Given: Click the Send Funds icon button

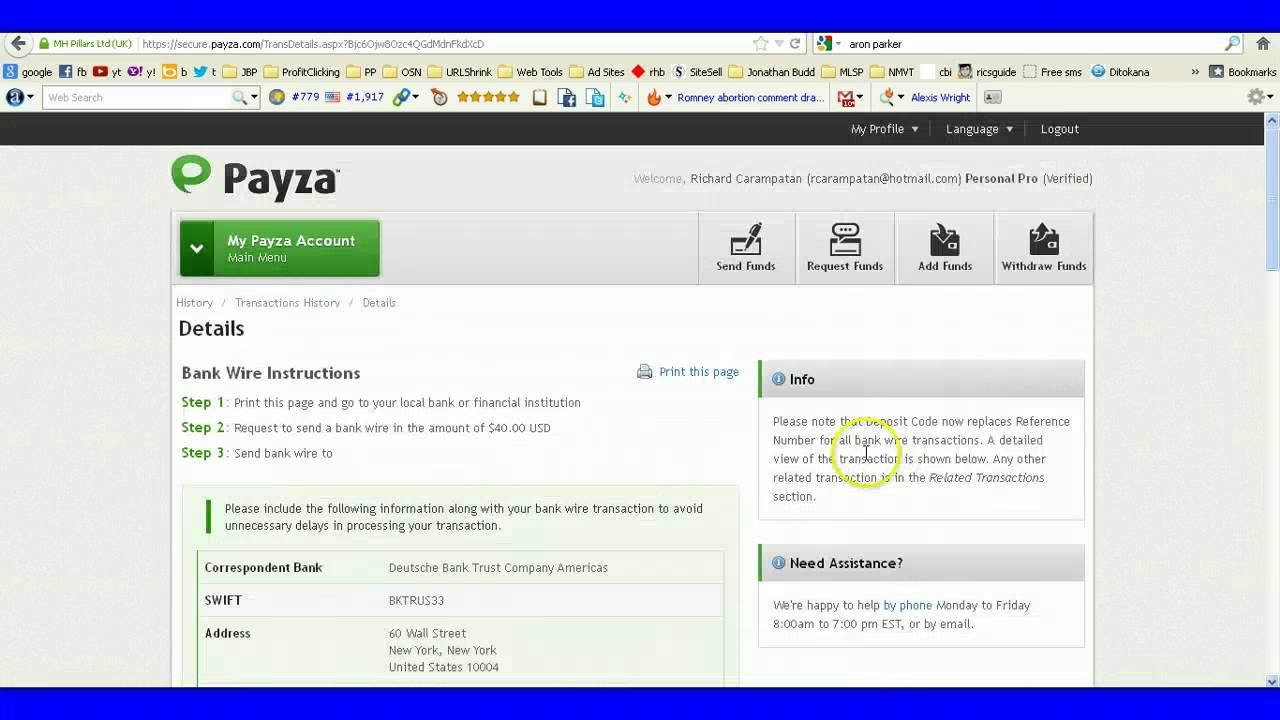Looking at the screenshot, I should tap(746, 247).
